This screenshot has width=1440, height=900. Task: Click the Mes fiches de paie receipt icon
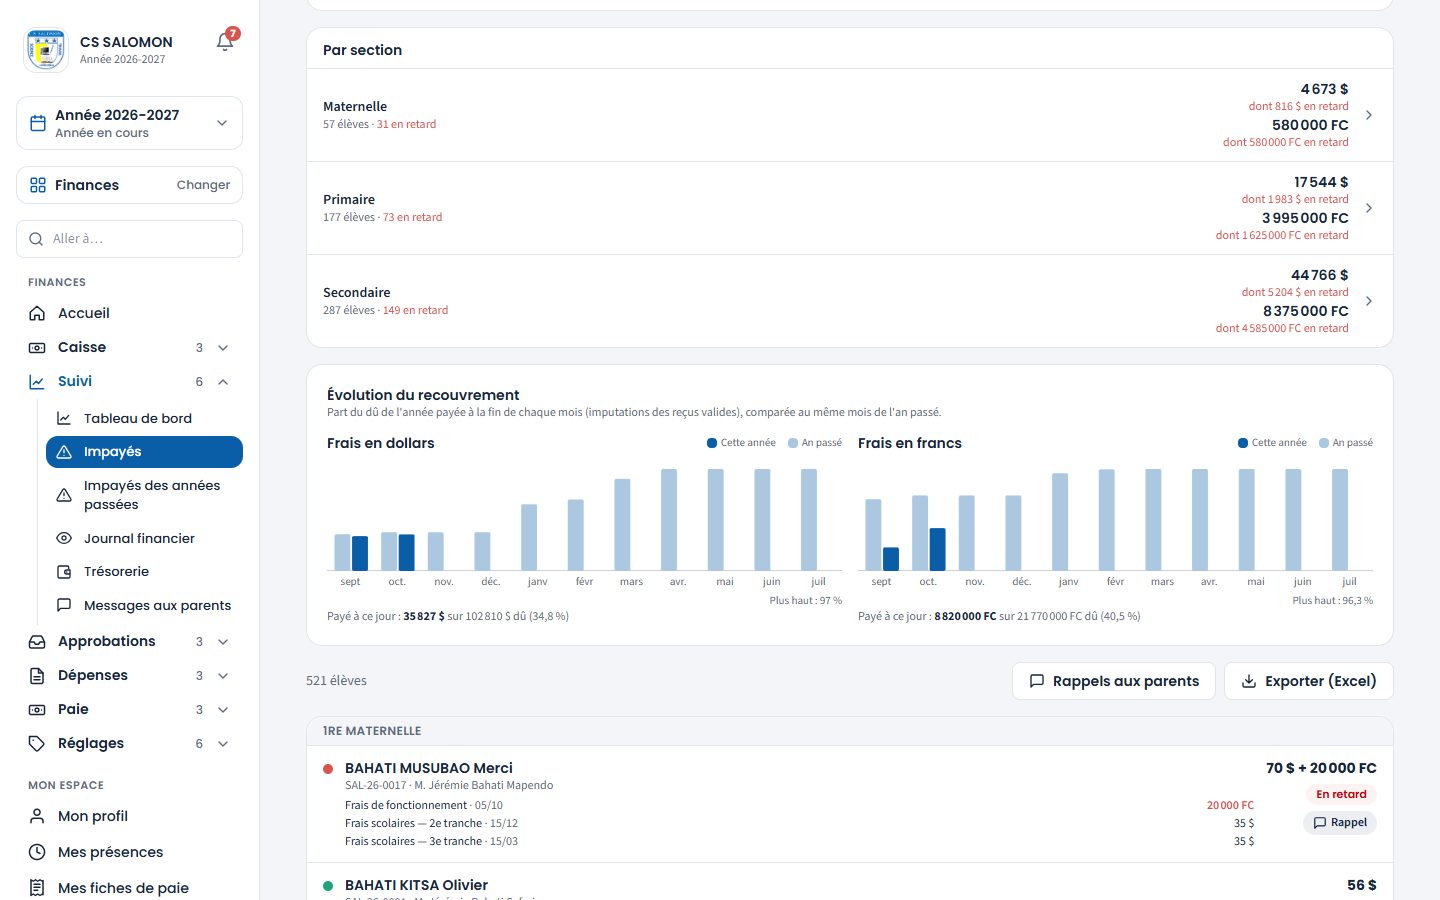pyautogui.click(x=37, y=888)
